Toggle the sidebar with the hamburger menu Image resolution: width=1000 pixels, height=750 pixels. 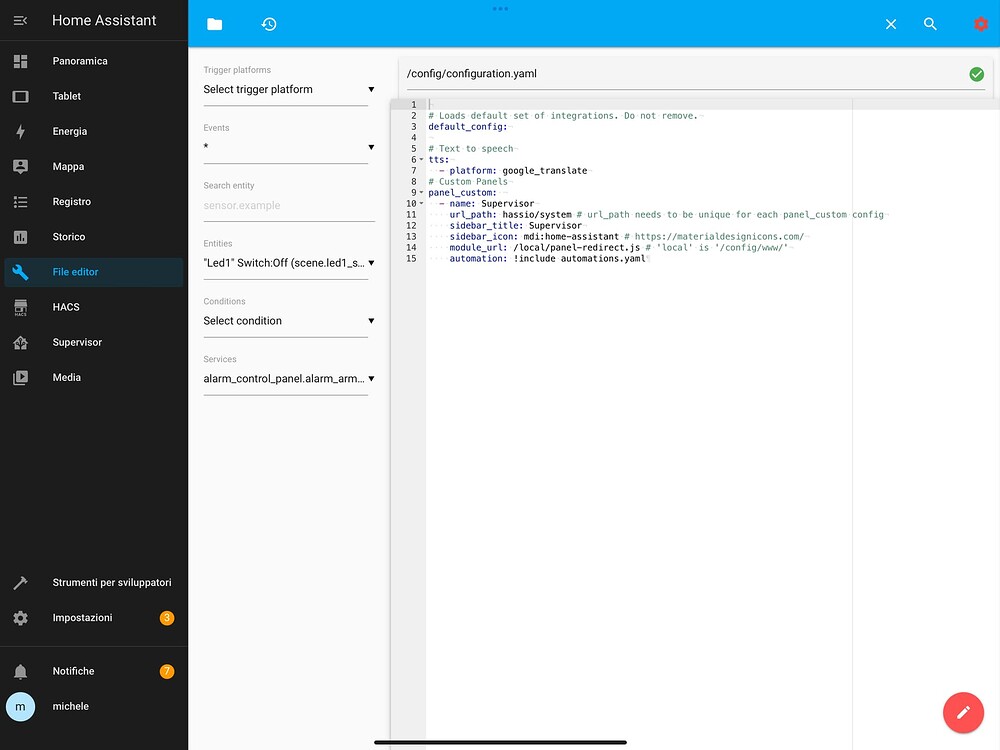pyautogui.click(x=20, y=19)
